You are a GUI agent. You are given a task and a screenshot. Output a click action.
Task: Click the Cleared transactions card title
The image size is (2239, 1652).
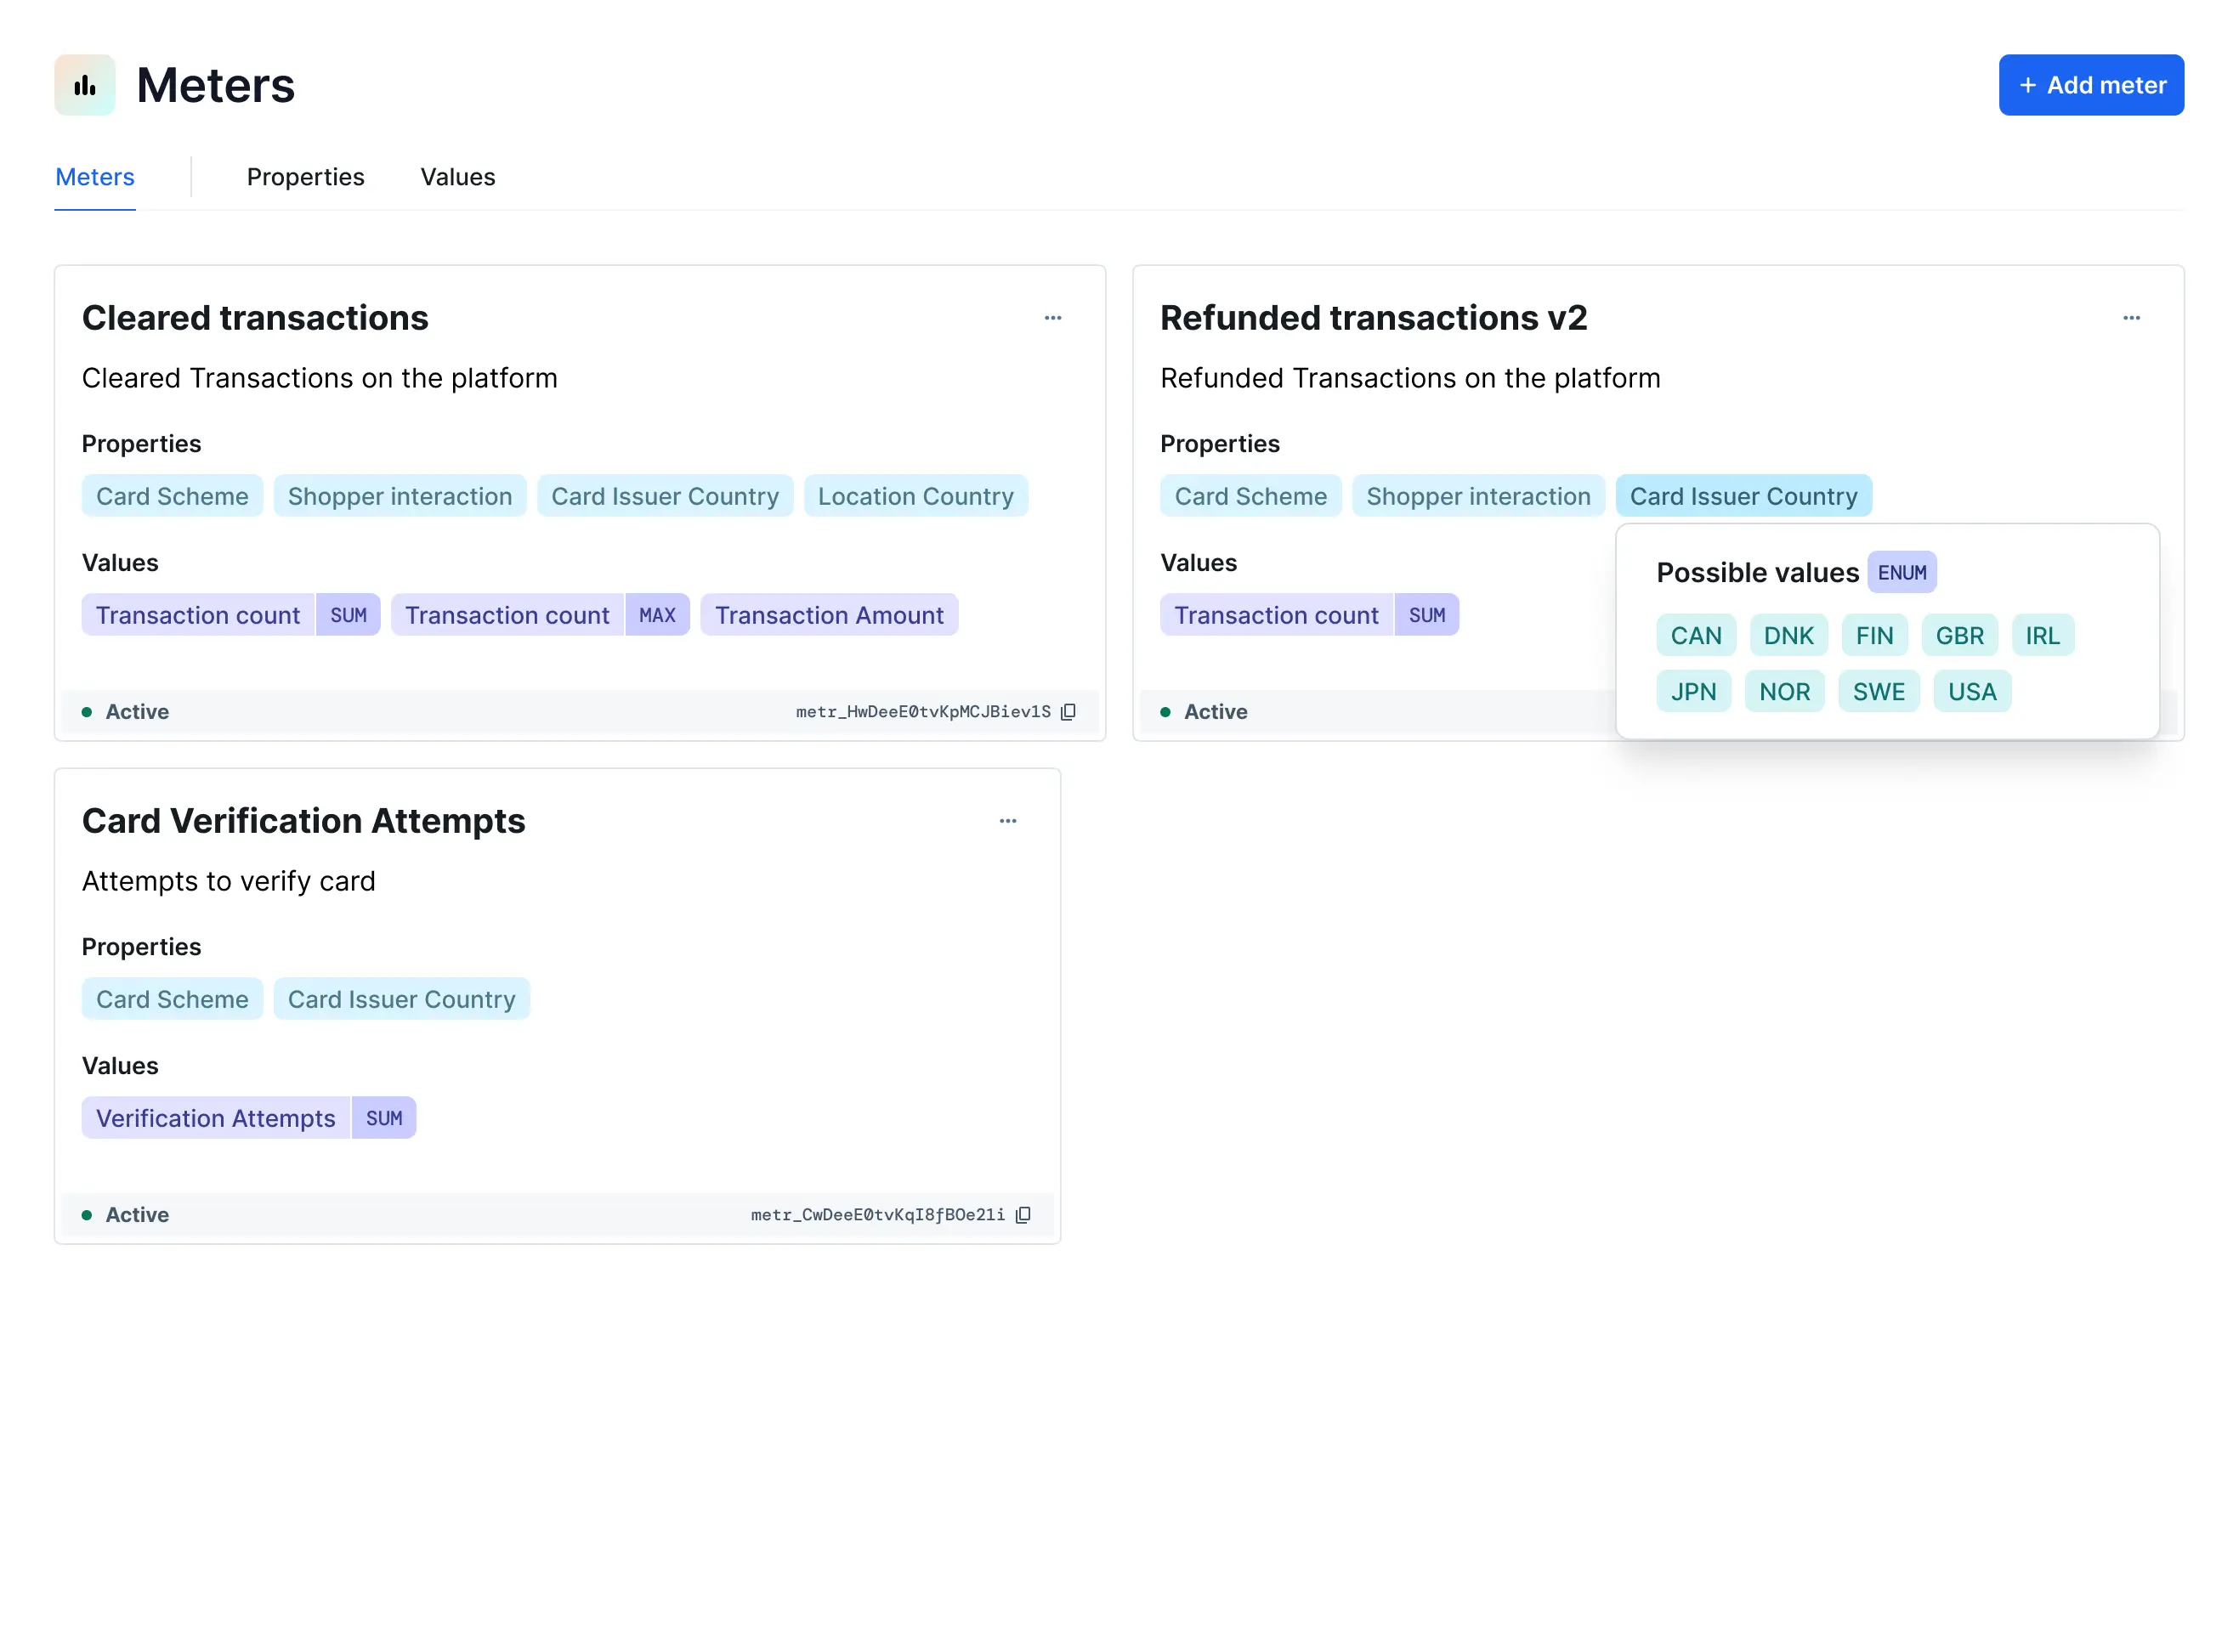[x=255, y=318]
